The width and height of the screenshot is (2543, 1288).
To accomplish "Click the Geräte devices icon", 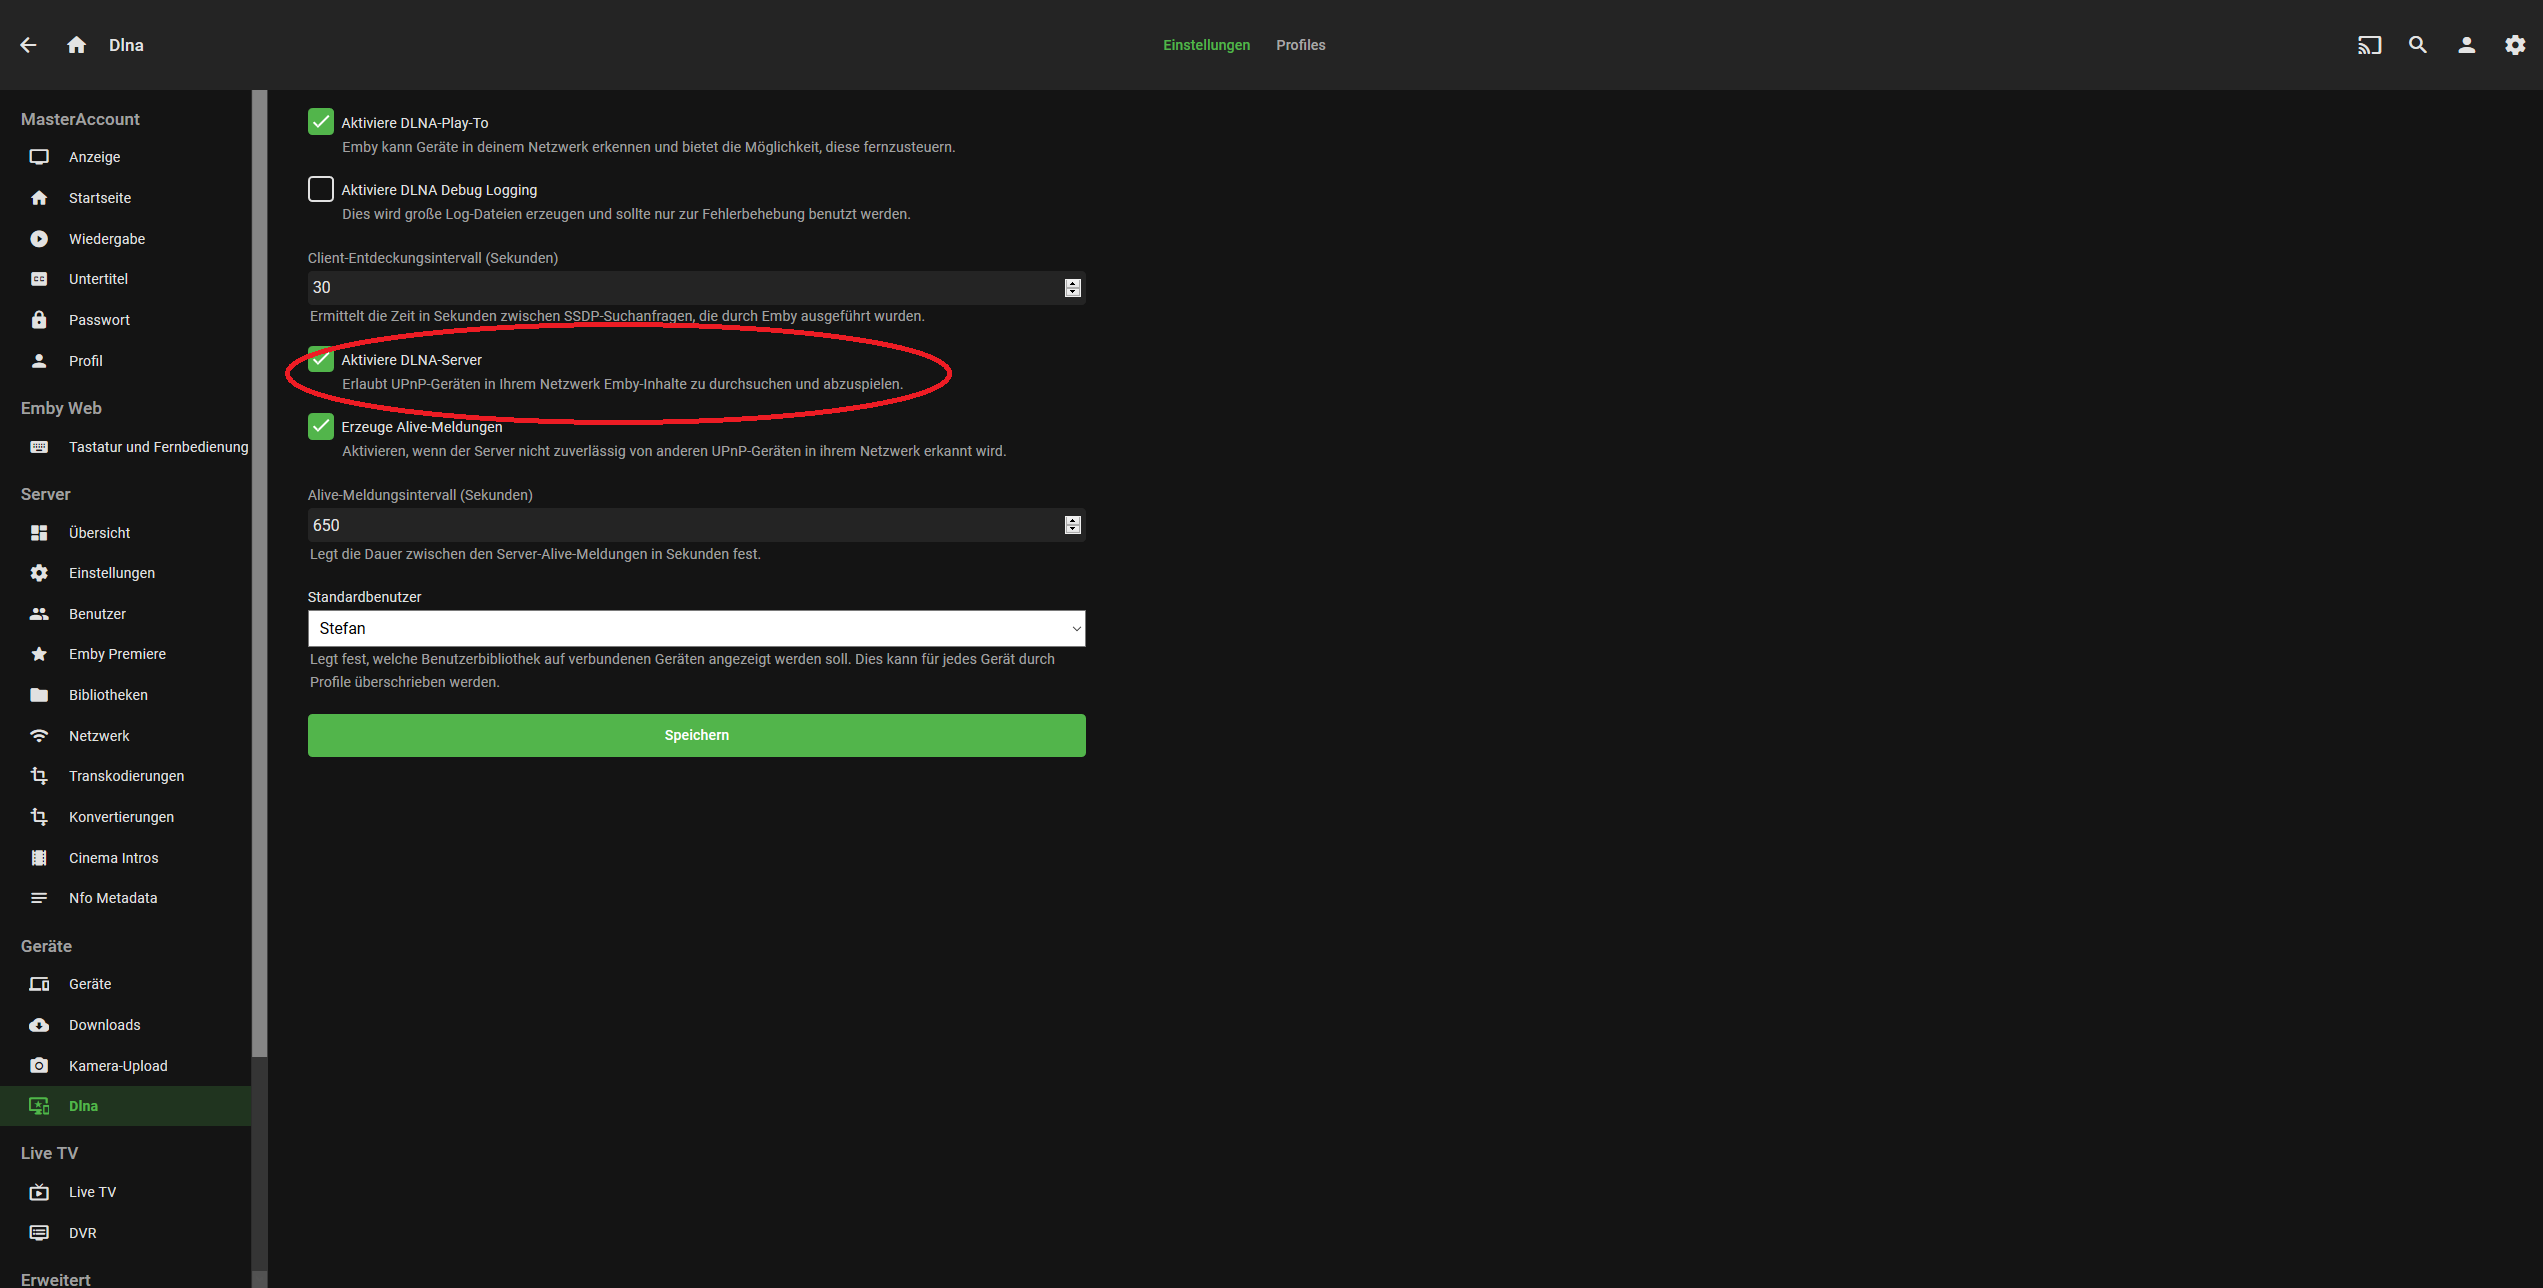I will pyautogui.click(x=39, y=984).
